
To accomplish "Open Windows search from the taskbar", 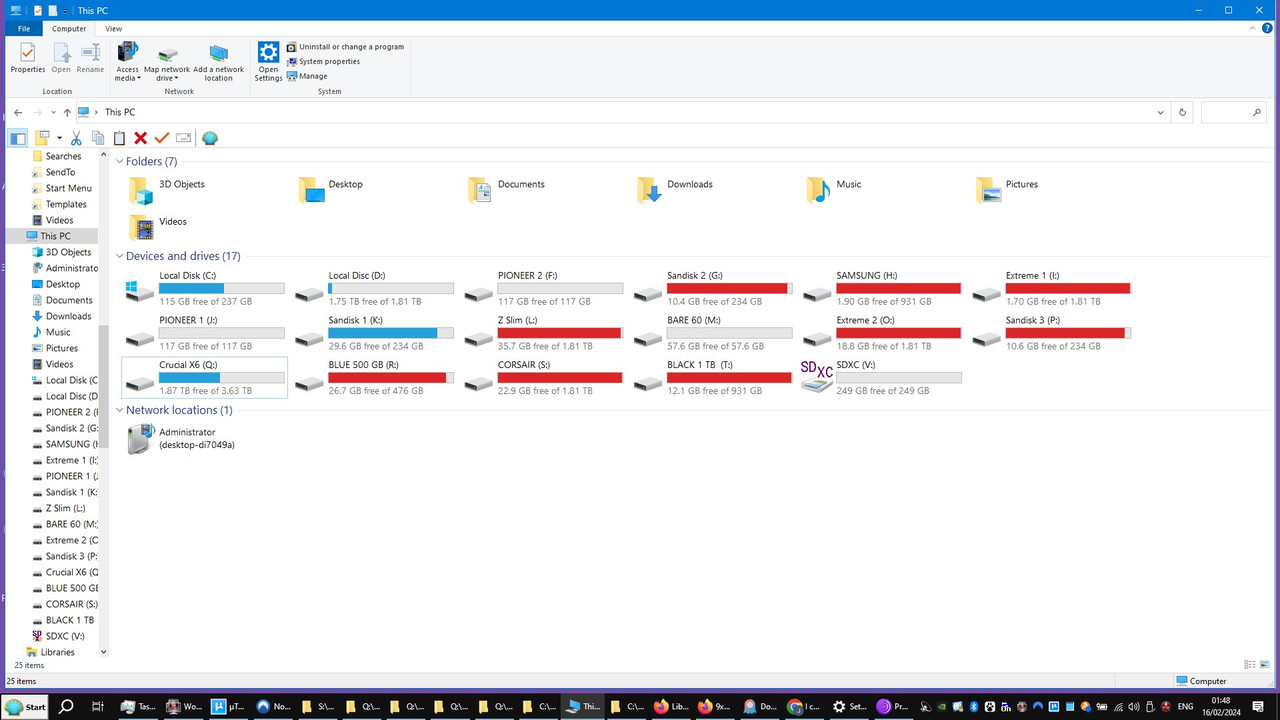I will coord(66,706).
